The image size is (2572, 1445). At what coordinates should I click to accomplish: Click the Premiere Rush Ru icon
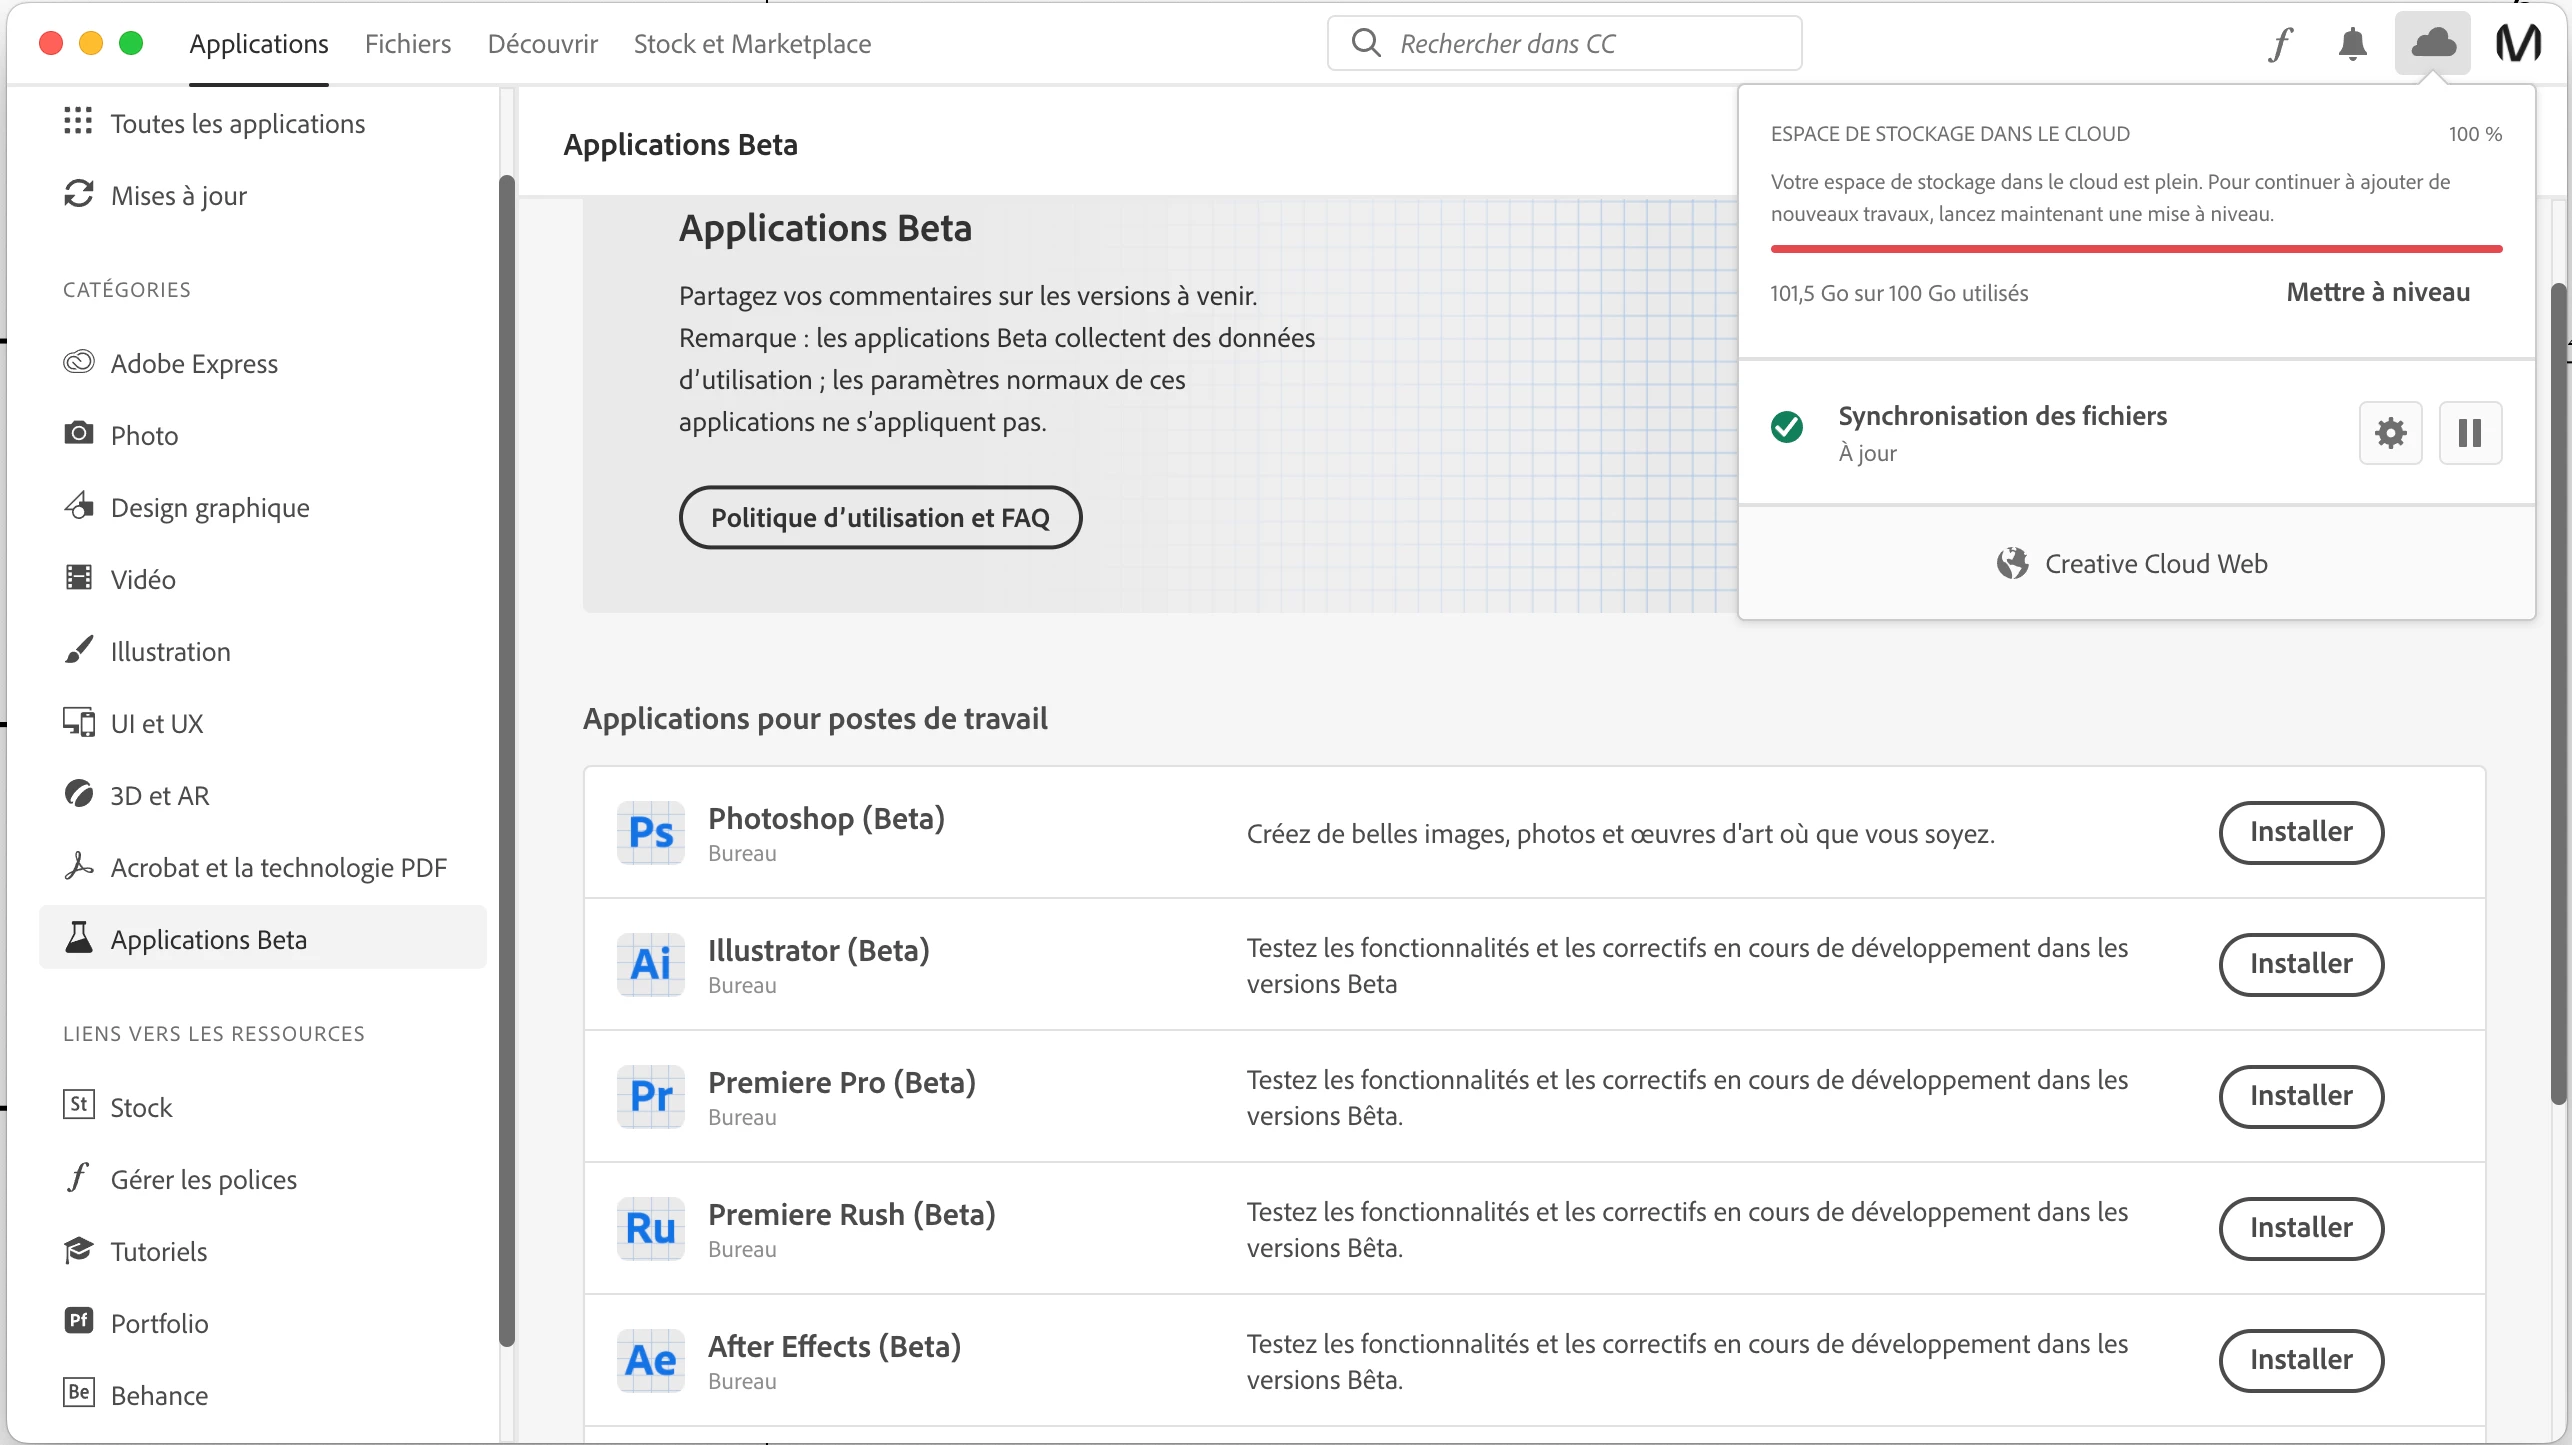(x=650, y=1228)
